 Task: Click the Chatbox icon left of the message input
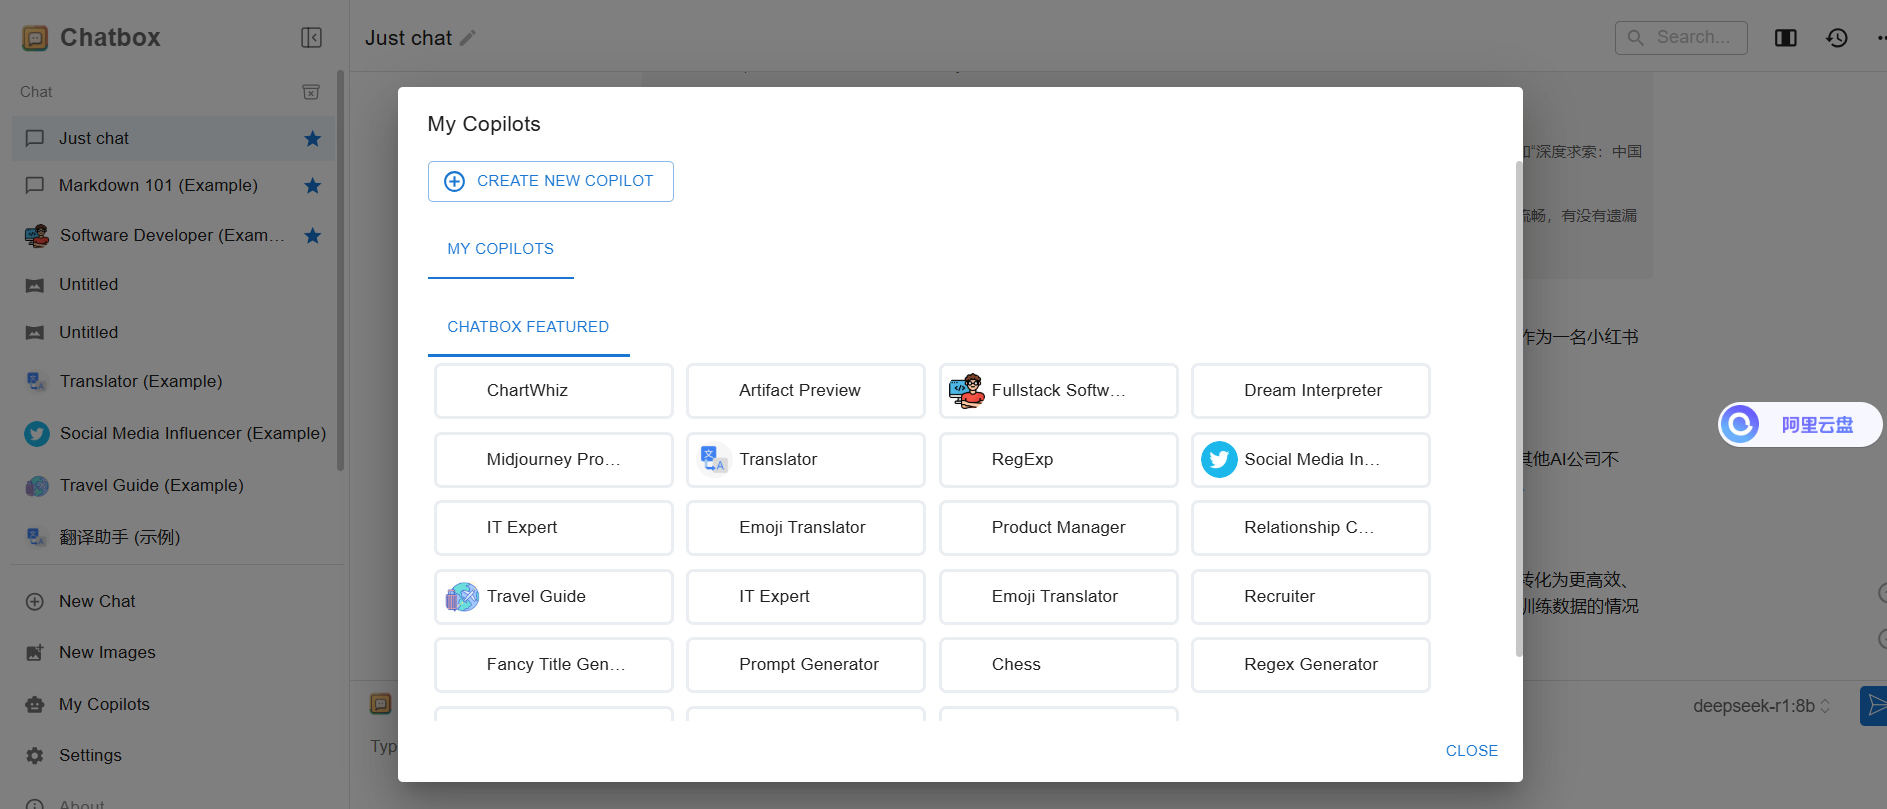[381, 704]
